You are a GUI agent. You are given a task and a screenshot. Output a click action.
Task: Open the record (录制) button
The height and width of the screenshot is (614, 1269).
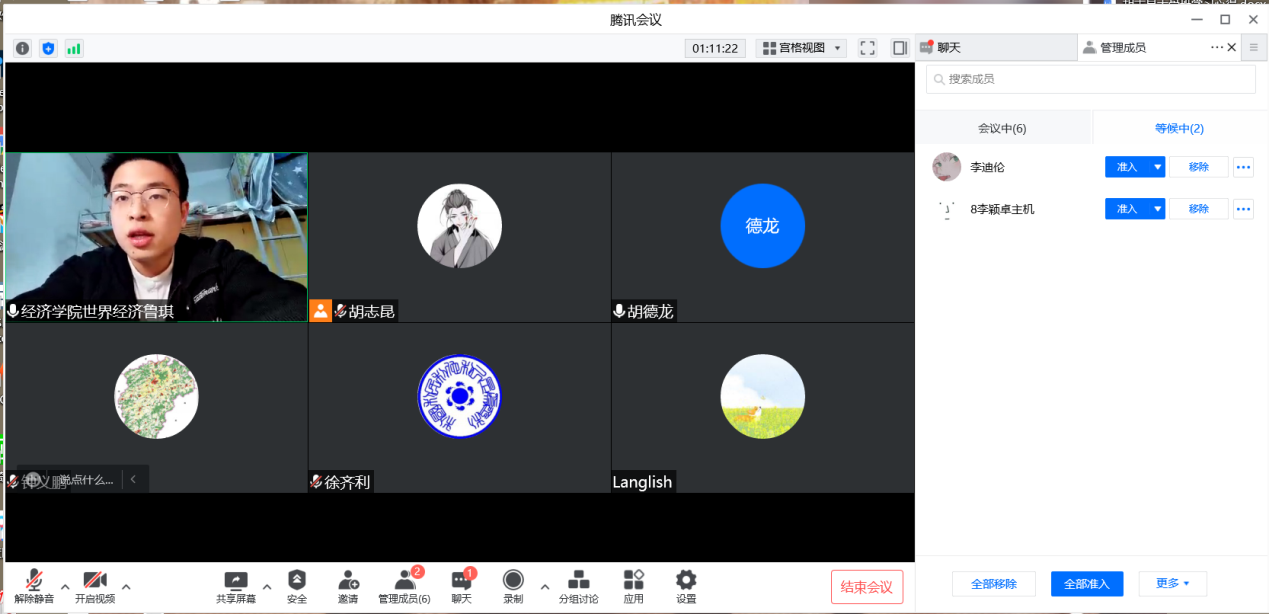513,581
